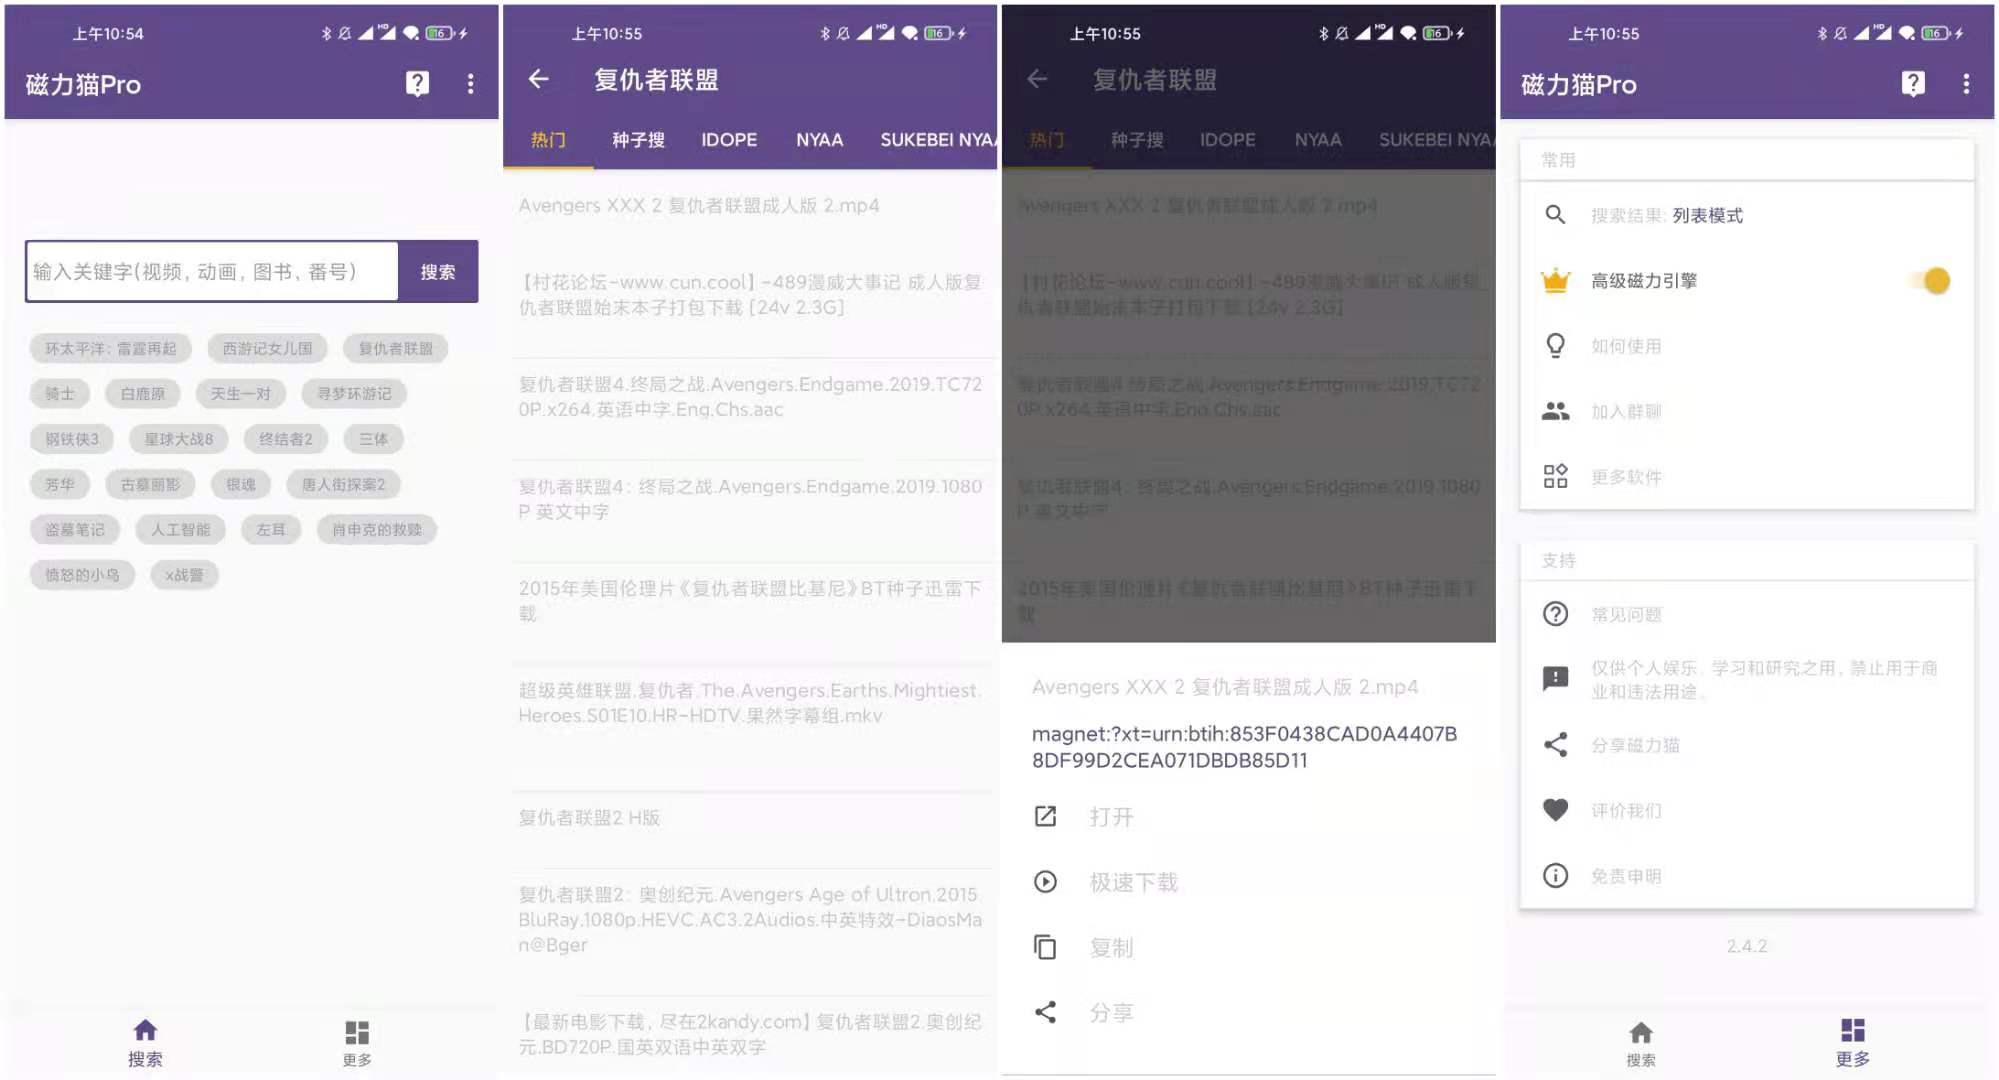Tap the 打开 open-in-new icon for the magnet

tap(1044, 816)
